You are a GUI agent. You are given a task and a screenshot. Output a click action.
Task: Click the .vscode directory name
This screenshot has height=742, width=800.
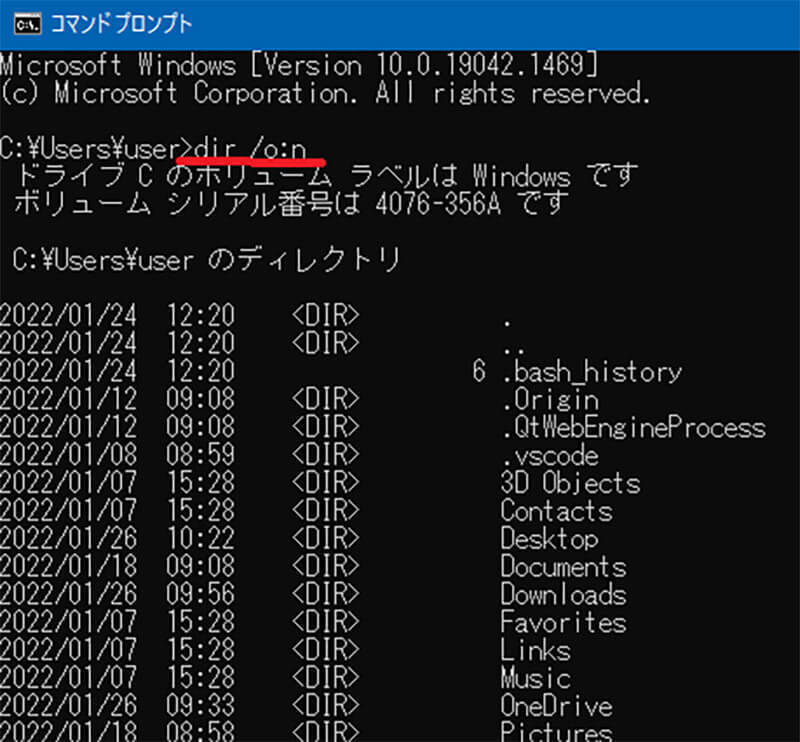pos(549,456)
